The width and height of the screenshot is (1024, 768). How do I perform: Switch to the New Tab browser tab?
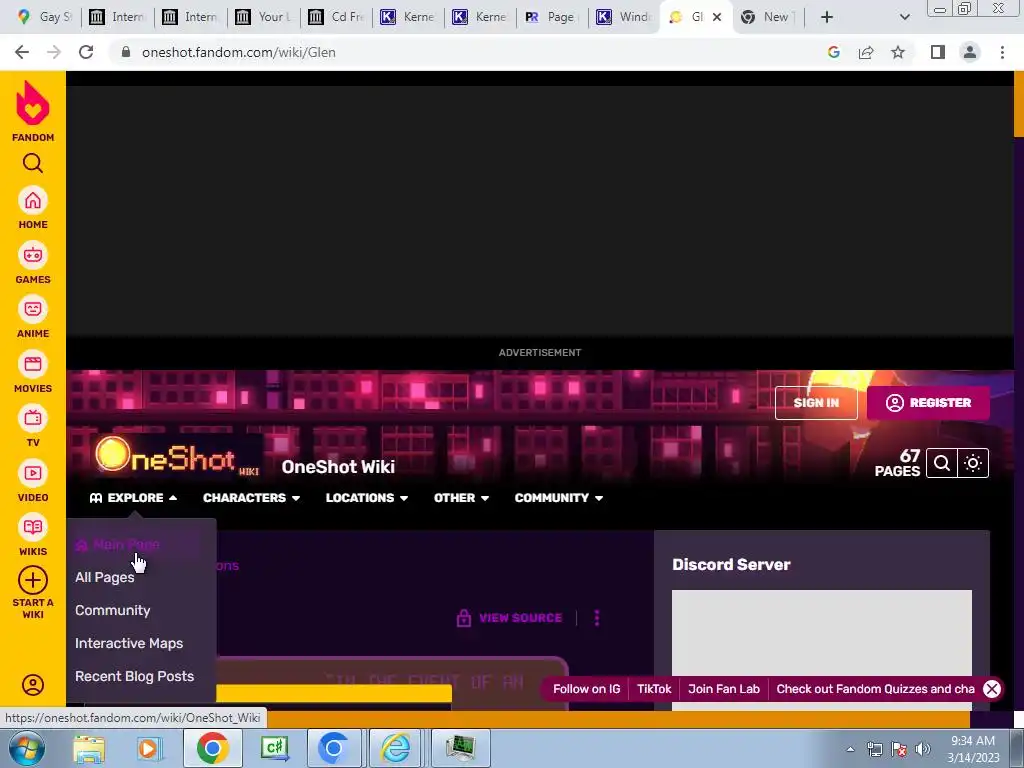click(x=767, y=17)
